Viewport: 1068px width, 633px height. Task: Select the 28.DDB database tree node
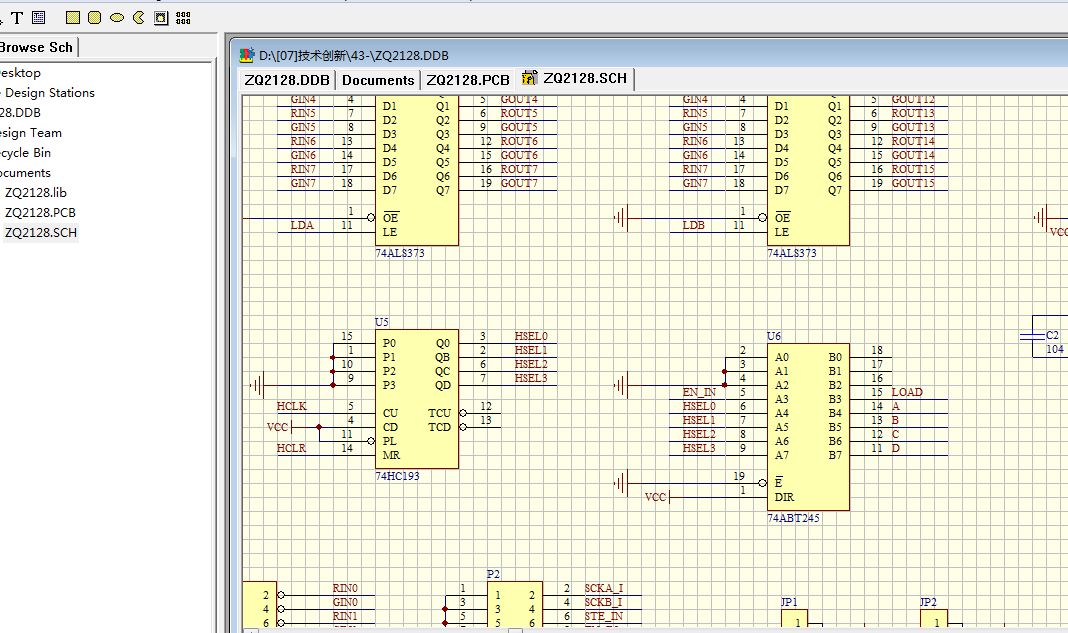(20, 112)
